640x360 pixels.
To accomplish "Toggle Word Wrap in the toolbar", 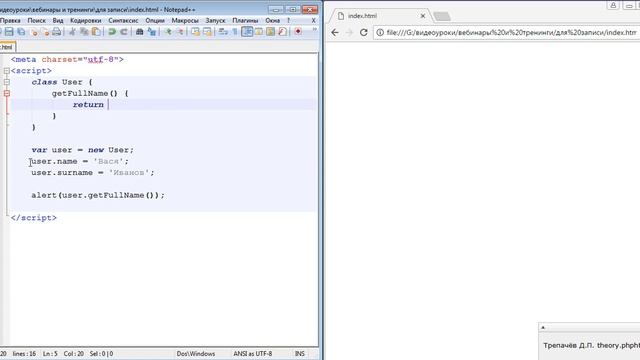I will tap(223, 31).
